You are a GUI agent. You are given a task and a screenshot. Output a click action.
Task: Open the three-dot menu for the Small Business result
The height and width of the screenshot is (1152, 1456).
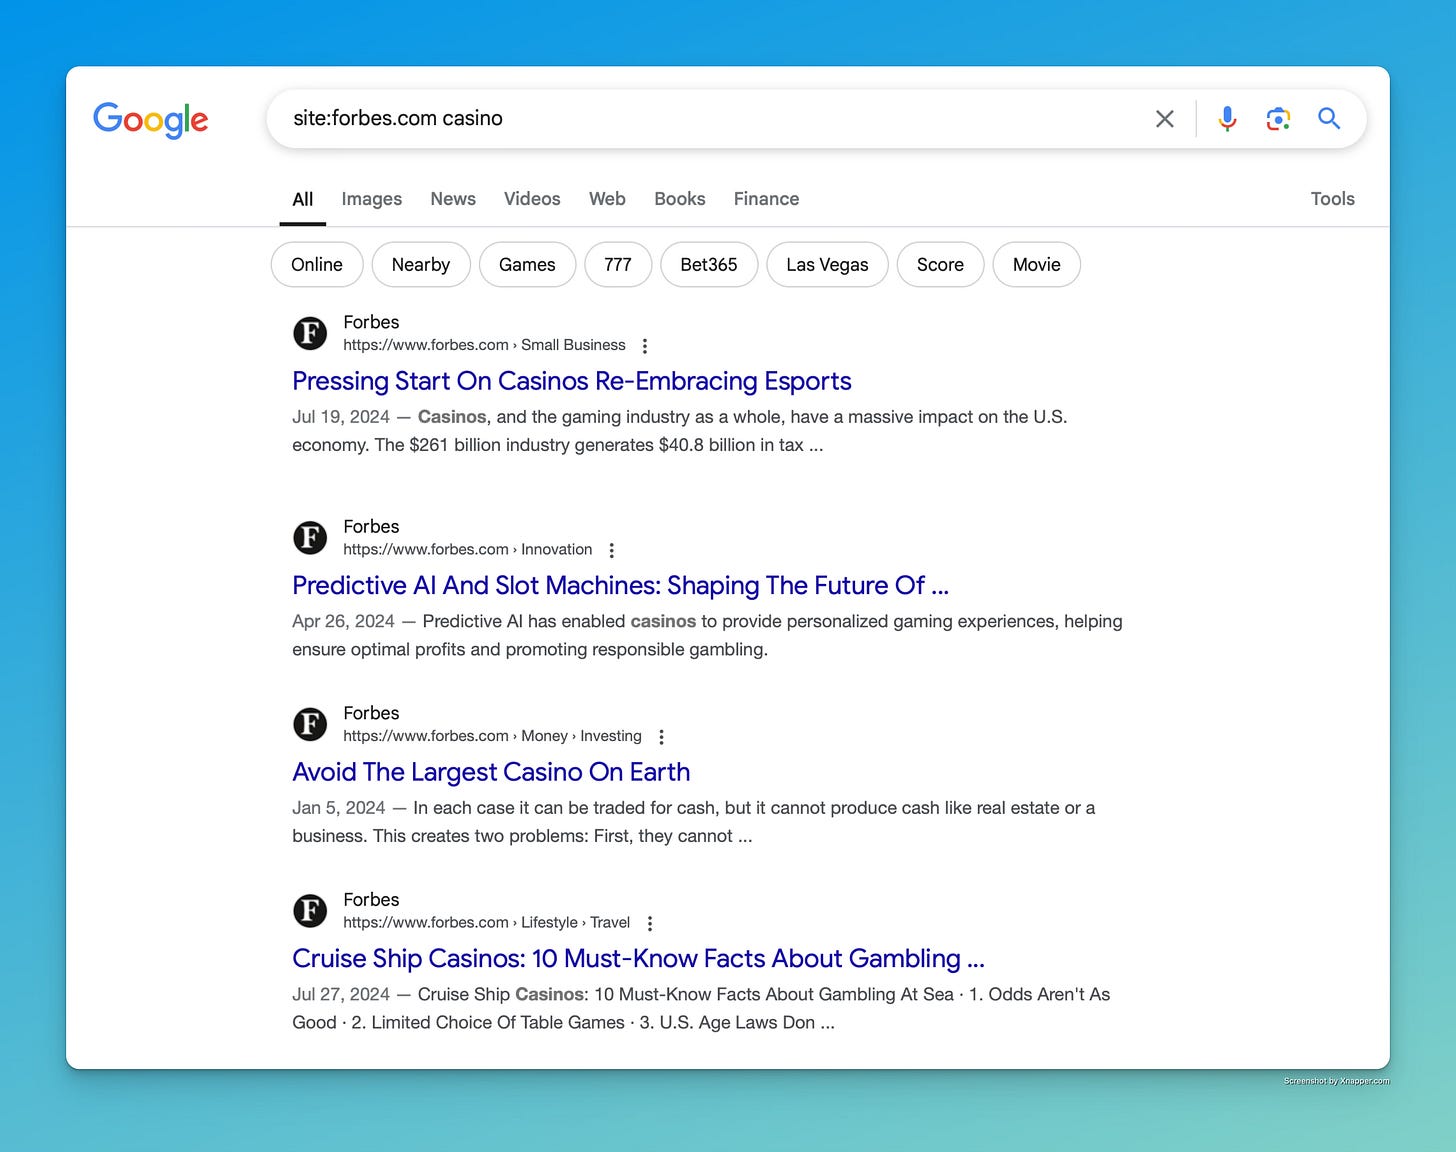click(x=645, y=346)
